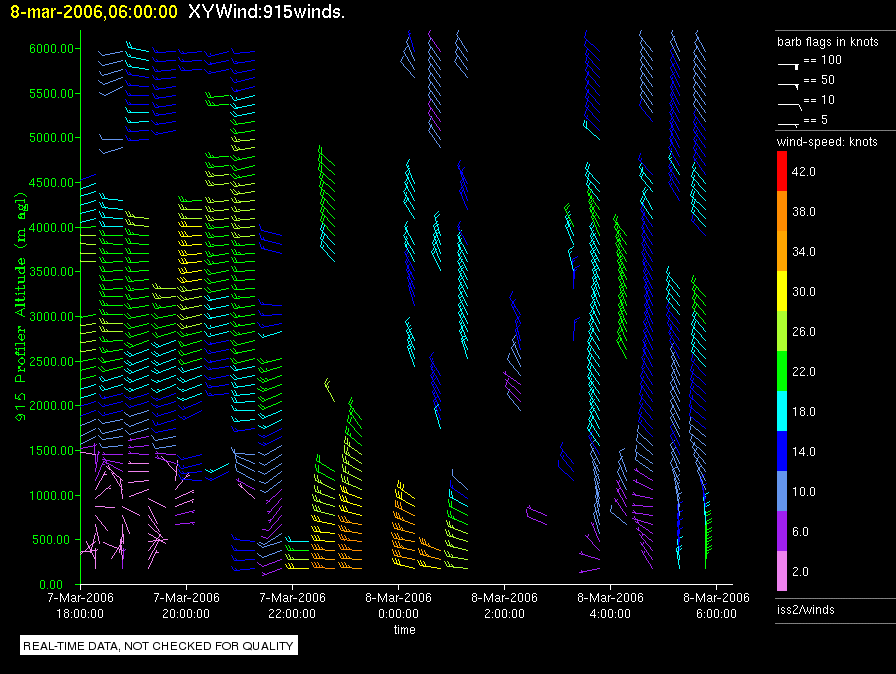
Task: Pick the cyan segment of the color bar
Action: (x=783, y=411)
